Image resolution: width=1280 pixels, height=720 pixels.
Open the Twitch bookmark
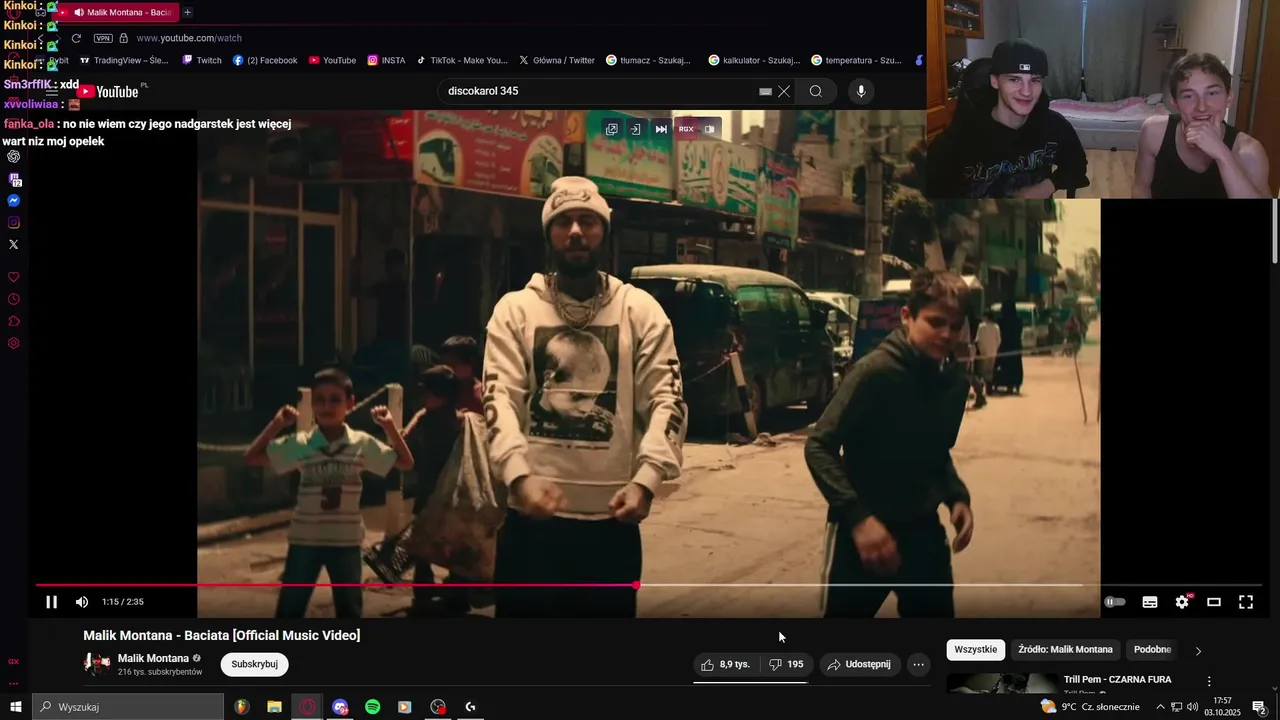coord(202,60)
